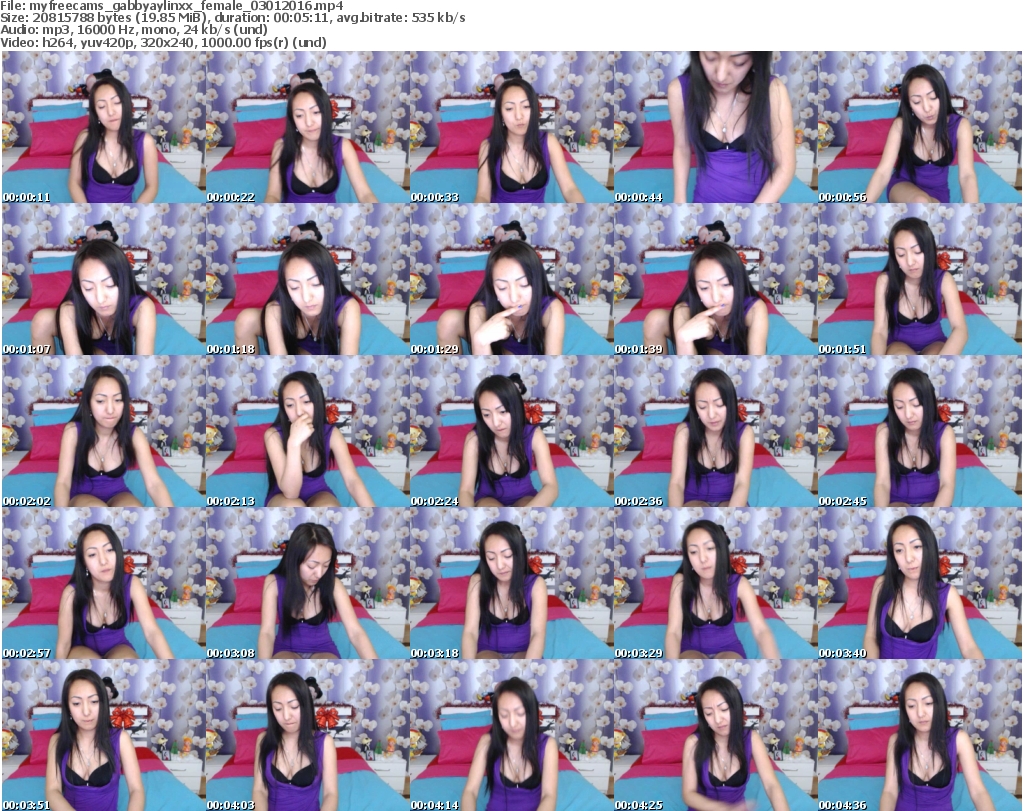Select the 'Video: h264, yuv420p, 320x240' line
Viewport: 1024px width, 811px height.
tap(163, 42)
